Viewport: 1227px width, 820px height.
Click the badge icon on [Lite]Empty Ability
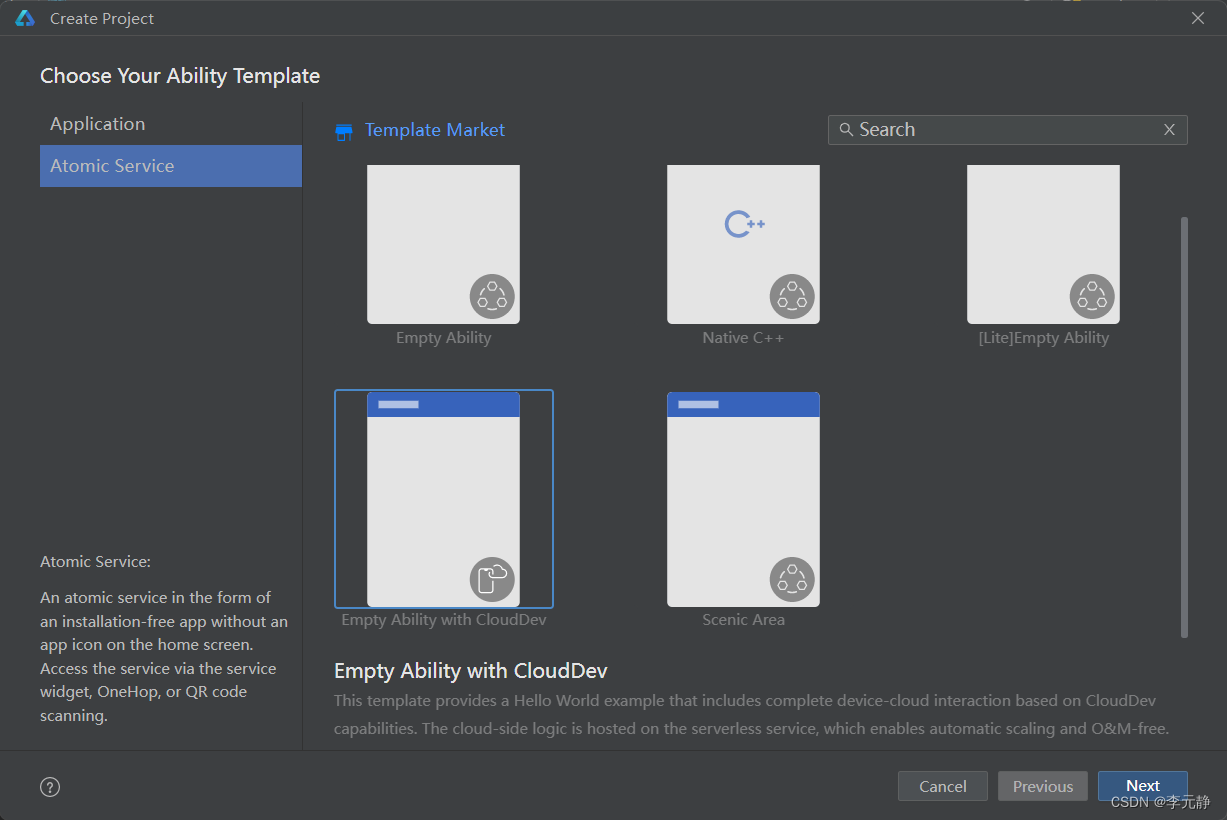point(1092,296)
